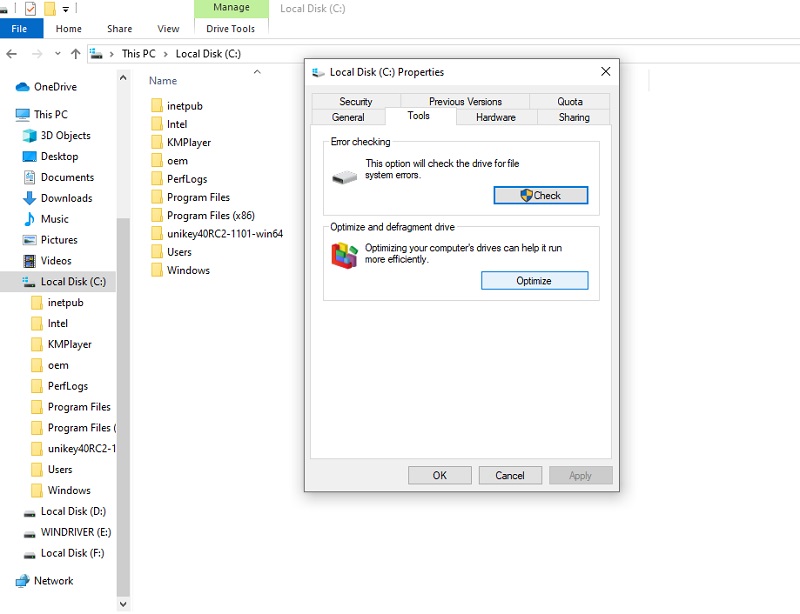
Task: Select Local Disk (C:) in navigation tree
Action: (x=58, y=282)
